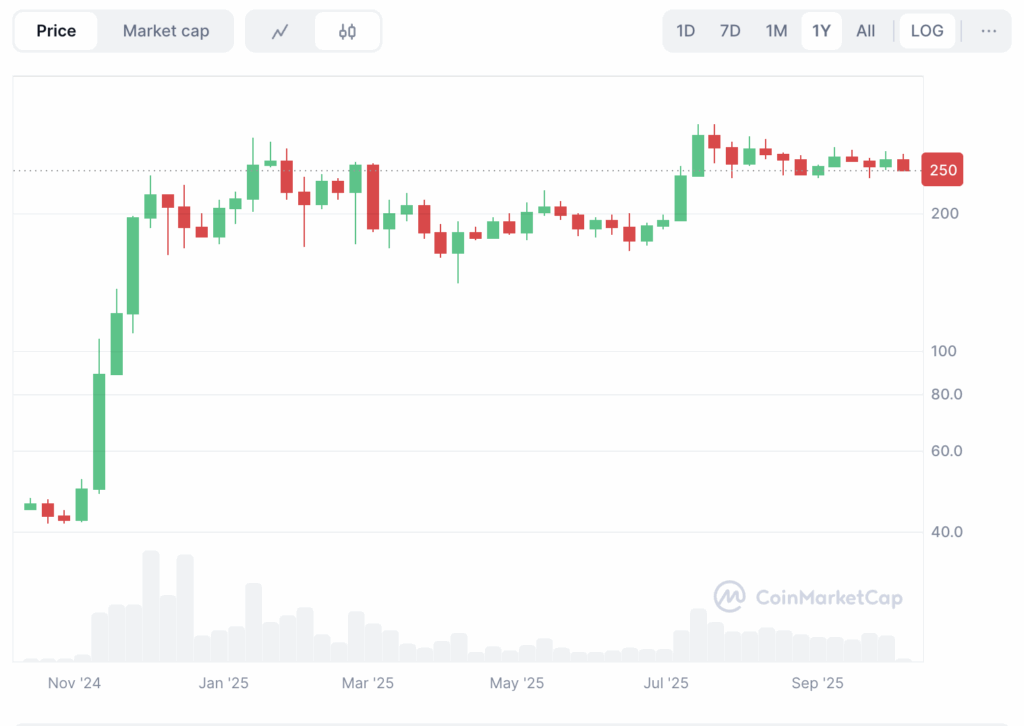Image resolution: width=1024 pixels, height=726 pixels.
Task: Select the All timeframe tab
Action: (865, 31)
